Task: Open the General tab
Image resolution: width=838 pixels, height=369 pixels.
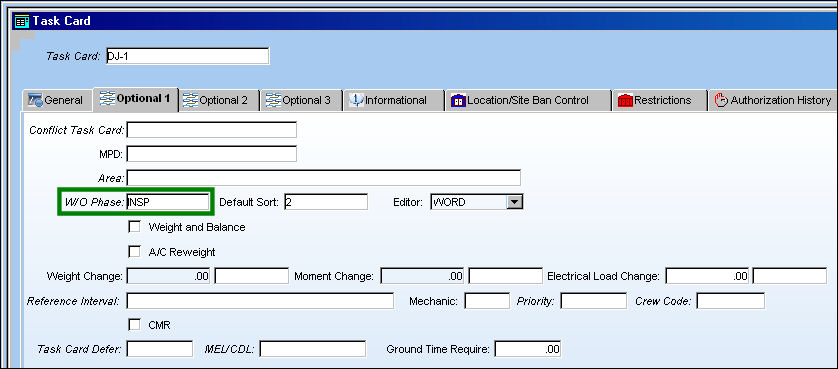Action: coord(57,100)
